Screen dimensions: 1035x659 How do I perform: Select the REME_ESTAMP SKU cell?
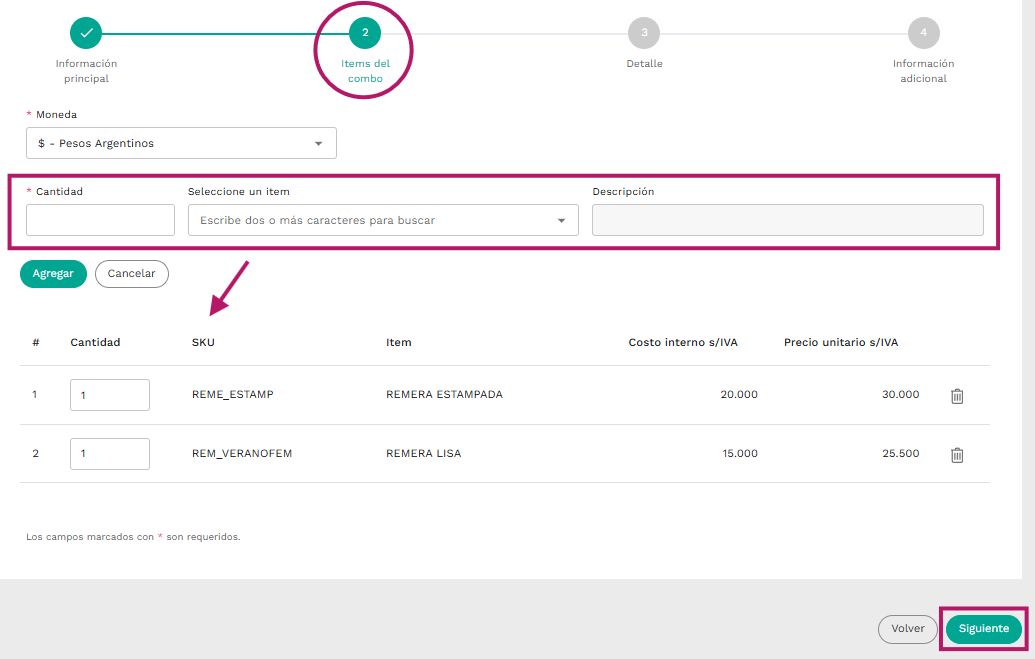pyautogui.click(x=232, y=394)
